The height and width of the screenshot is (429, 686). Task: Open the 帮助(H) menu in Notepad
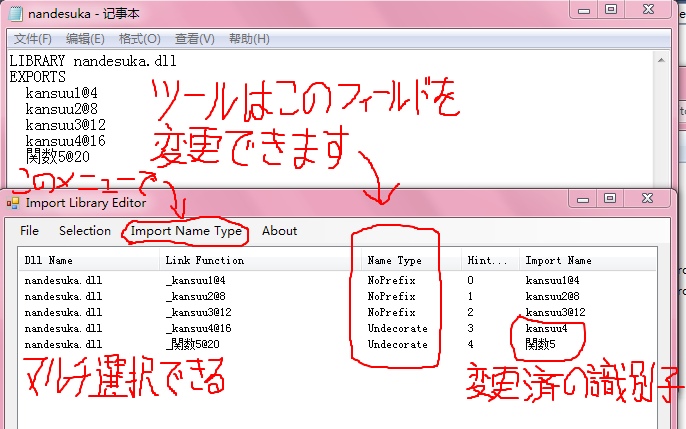249,39
